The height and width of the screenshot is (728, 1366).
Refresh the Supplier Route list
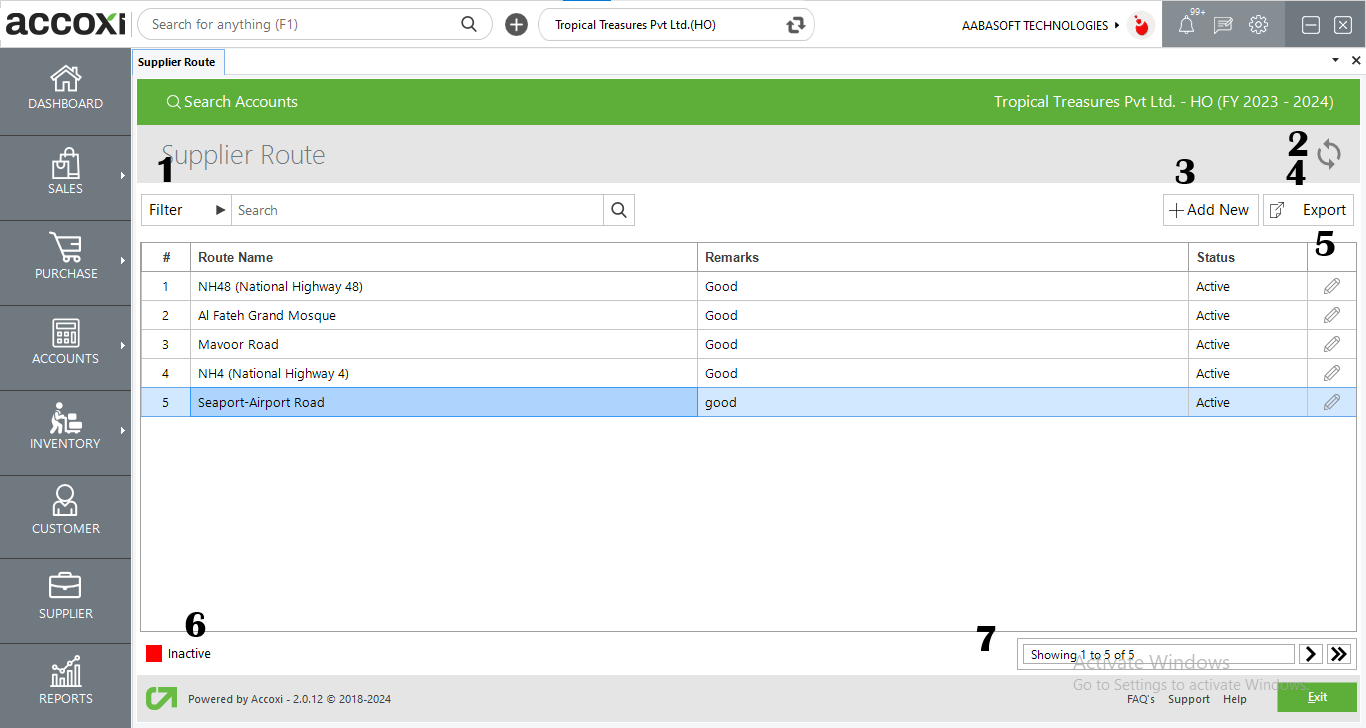pyautogui.click(x=1329, y=155)
